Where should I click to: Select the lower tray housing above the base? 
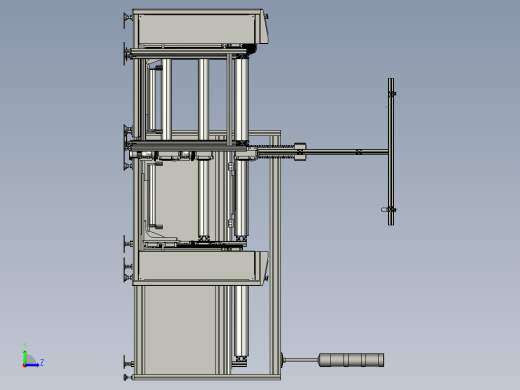coord(200,268)
